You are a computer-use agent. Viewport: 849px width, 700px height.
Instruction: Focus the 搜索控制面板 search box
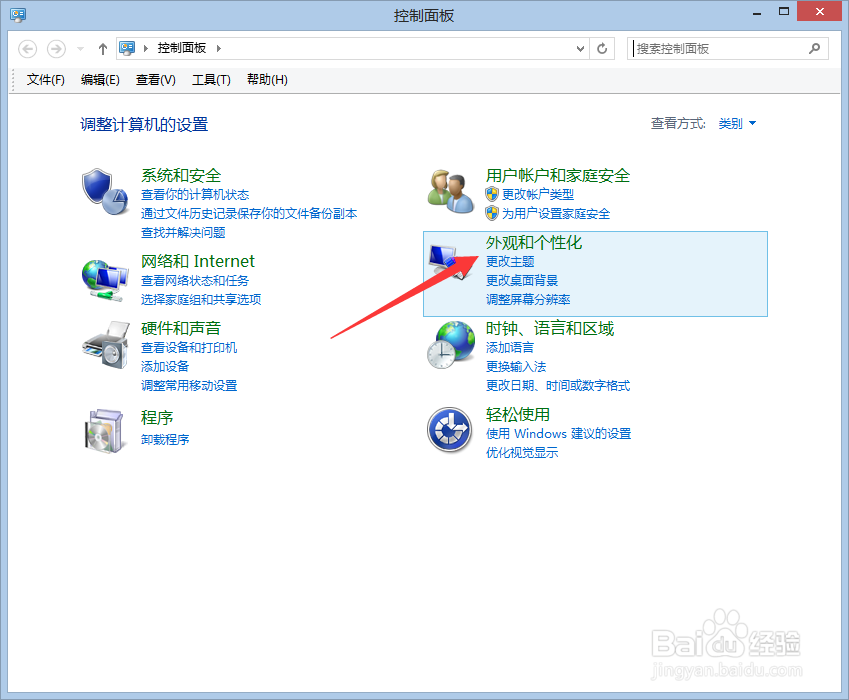coord(728,49)
